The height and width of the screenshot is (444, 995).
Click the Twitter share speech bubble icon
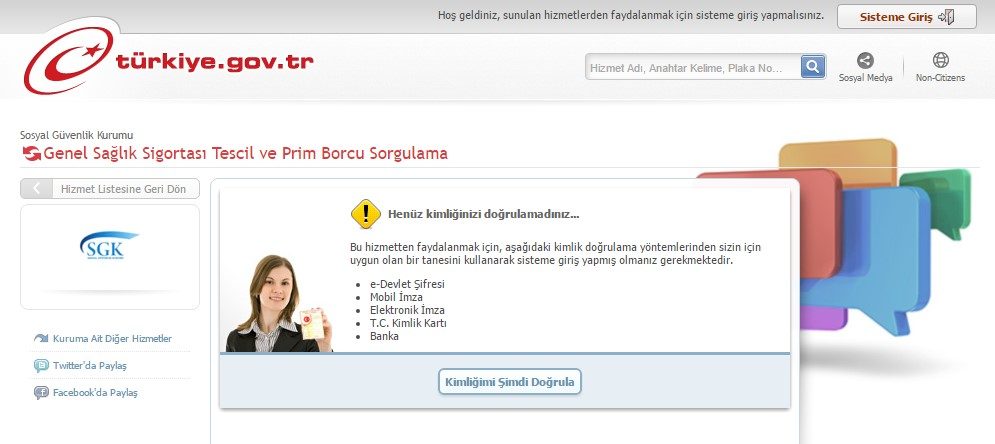point(41,365)
